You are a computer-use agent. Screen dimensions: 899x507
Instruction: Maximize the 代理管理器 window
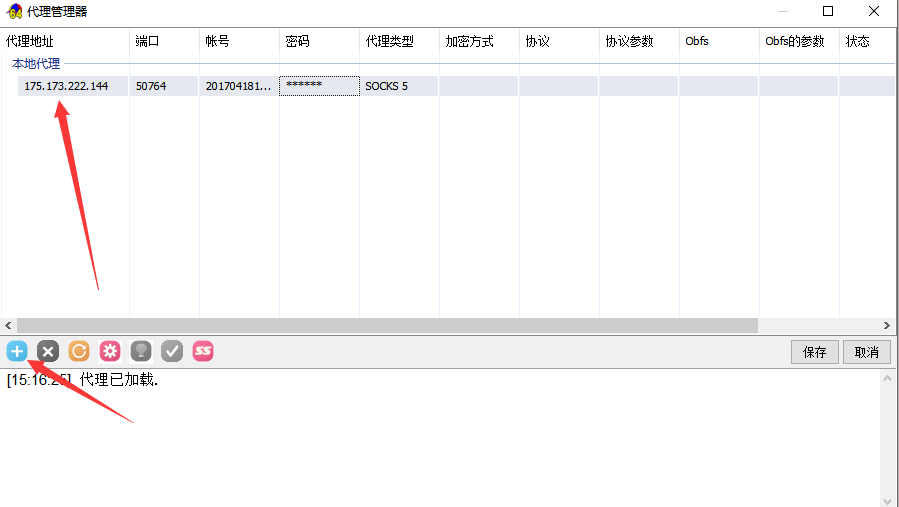click(x=828, y=11)
